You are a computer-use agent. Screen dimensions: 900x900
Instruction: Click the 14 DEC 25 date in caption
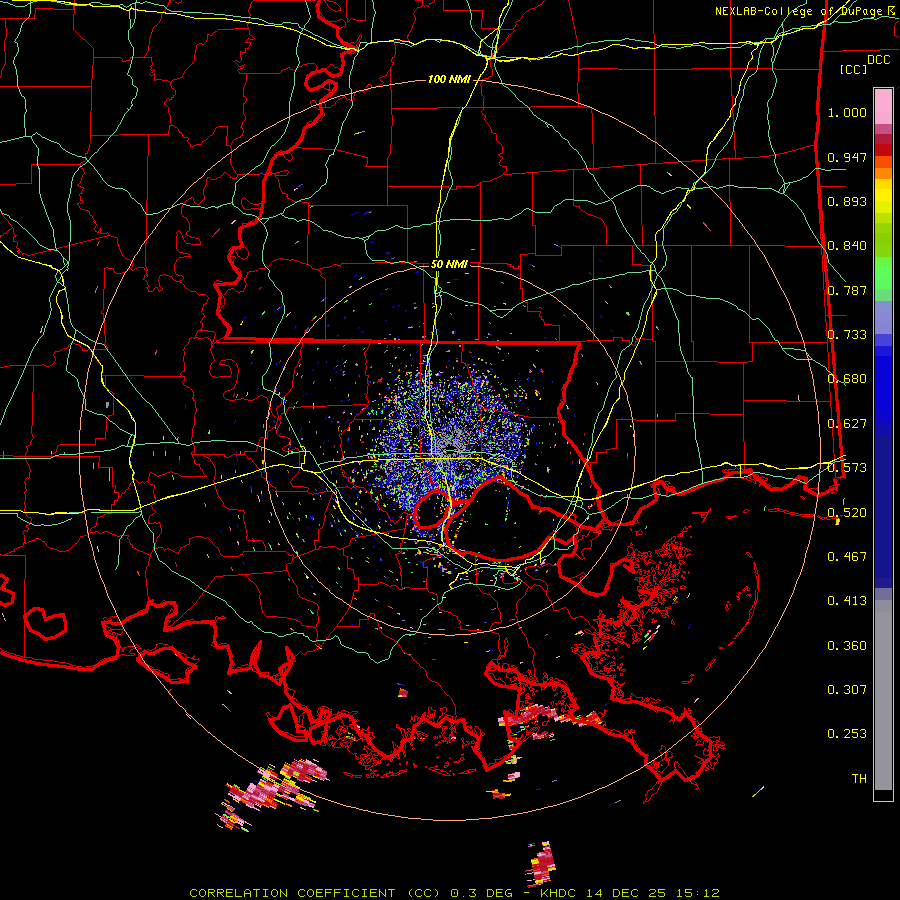tap(627, 893)
